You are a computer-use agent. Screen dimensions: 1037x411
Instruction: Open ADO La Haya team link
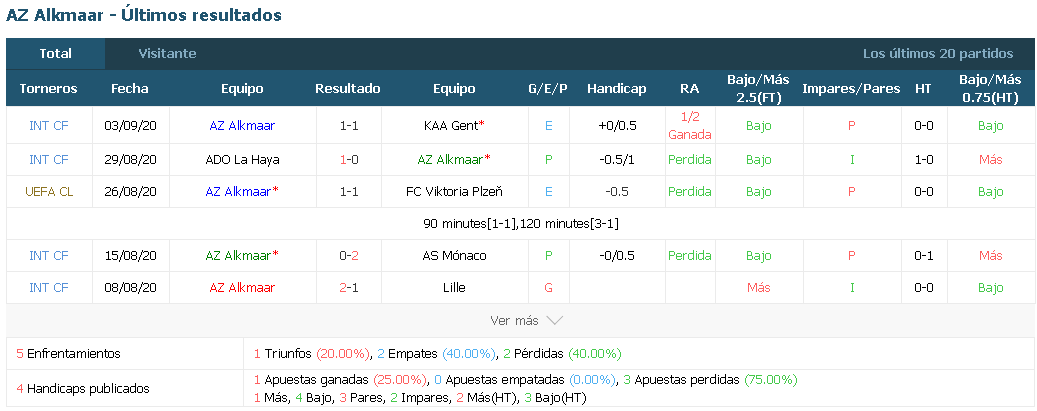(242, 160)
